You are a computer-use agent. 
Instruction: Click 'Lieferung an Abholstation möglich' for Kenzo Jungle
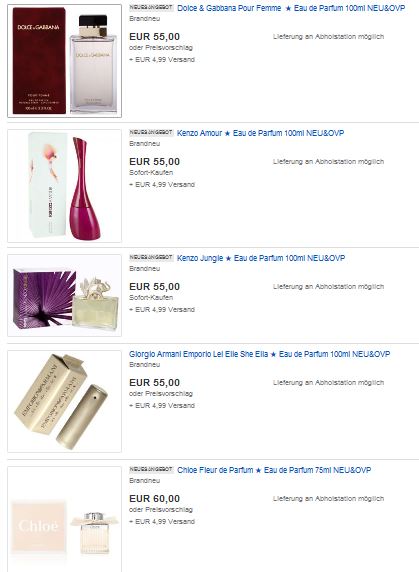coord(329,287)
